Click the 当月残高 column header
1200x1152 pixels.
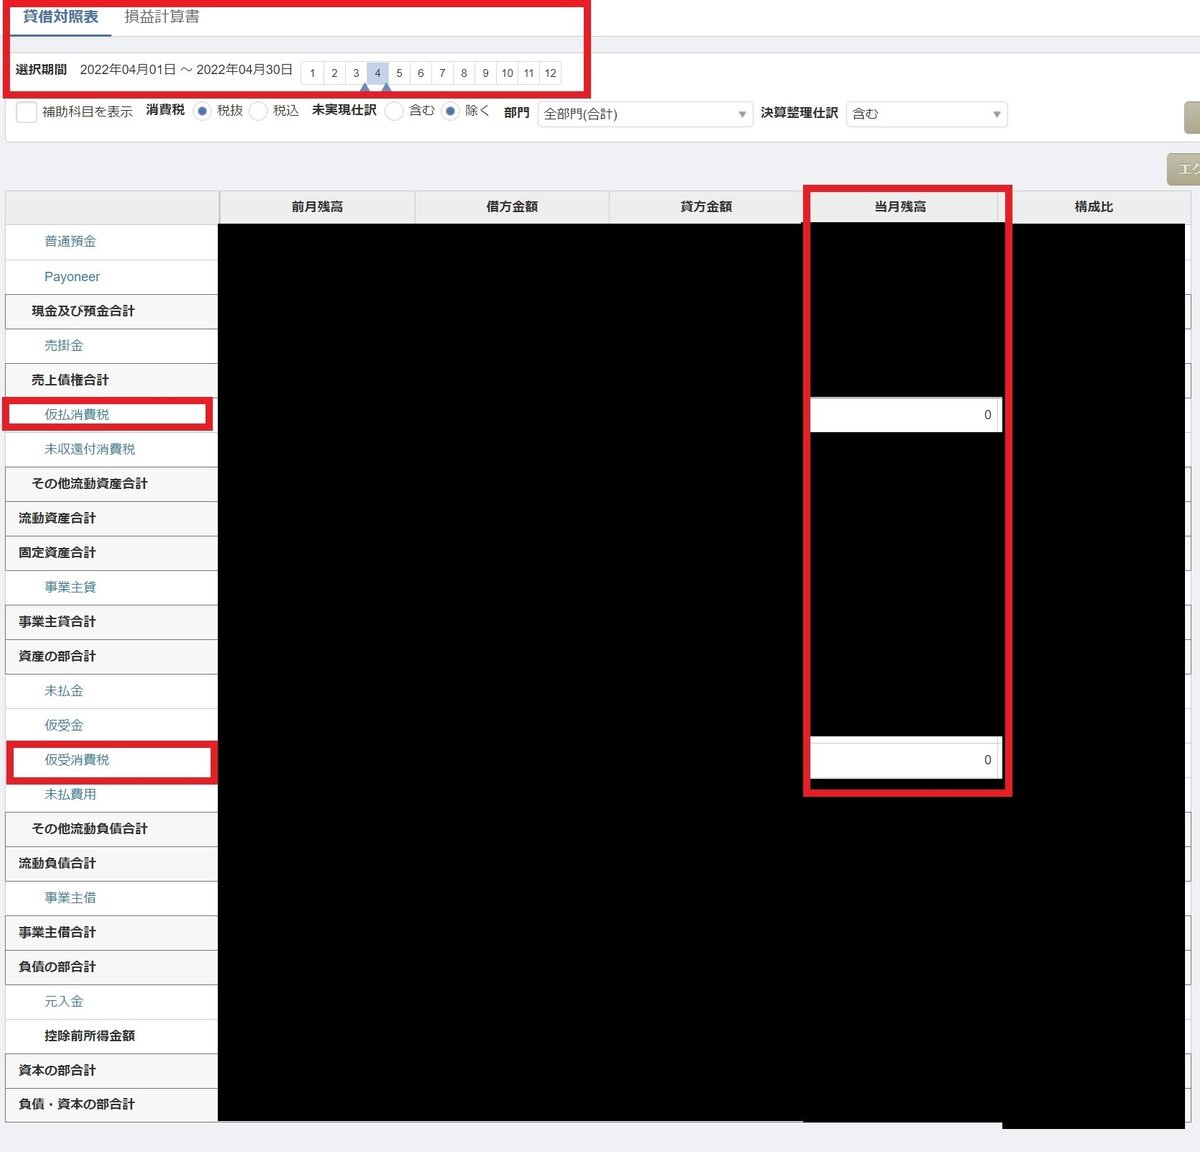pos(900,207)
